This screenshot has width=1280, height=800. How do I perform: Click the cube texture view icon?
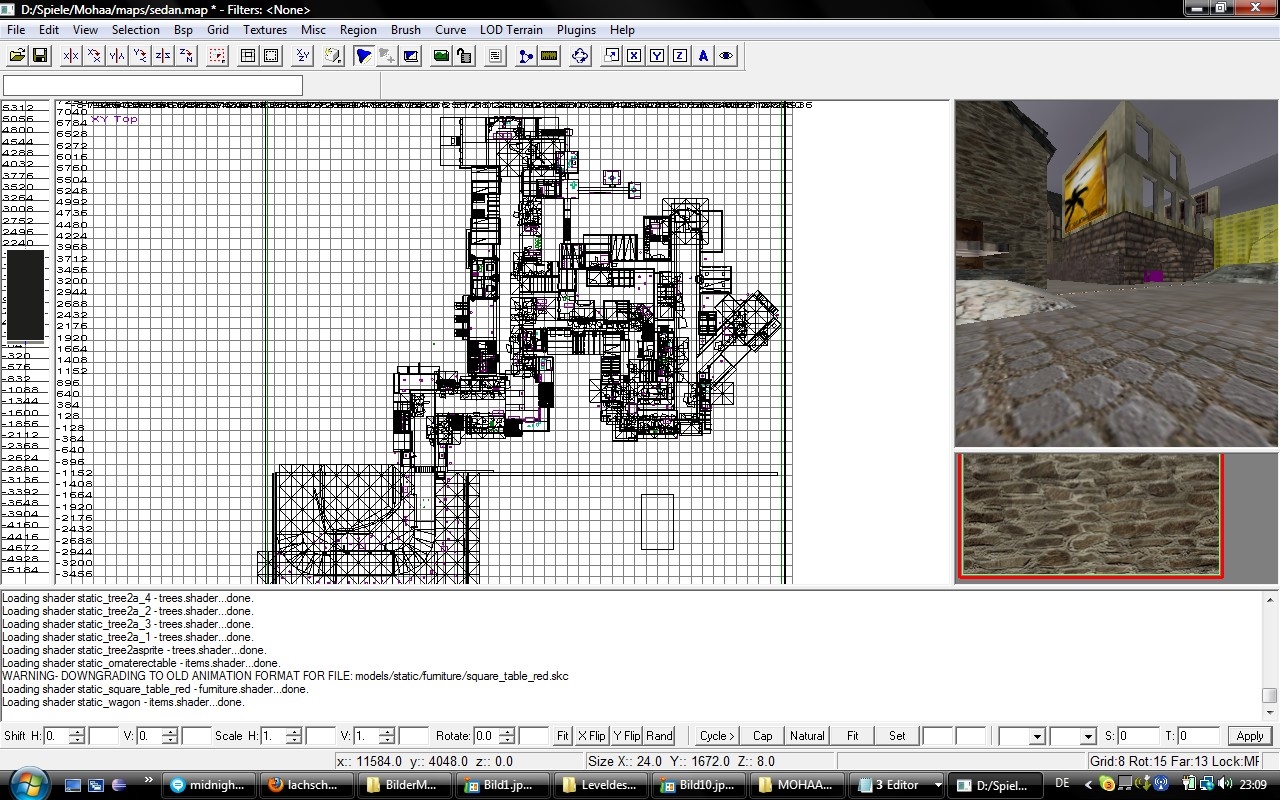coord(333,56)
